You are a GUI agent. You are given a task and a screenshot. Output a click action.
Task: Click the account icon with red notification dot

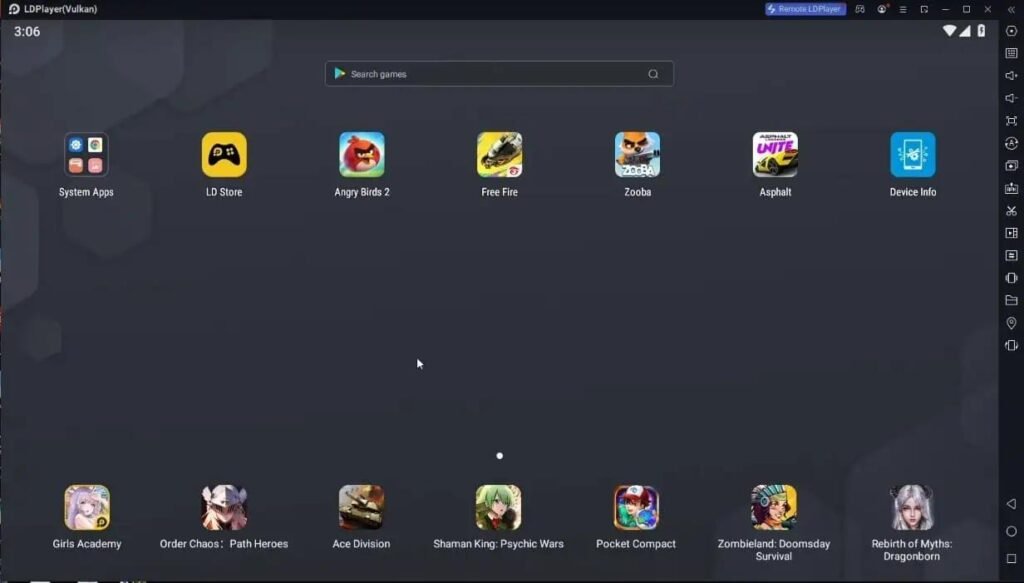pos(882,9)
